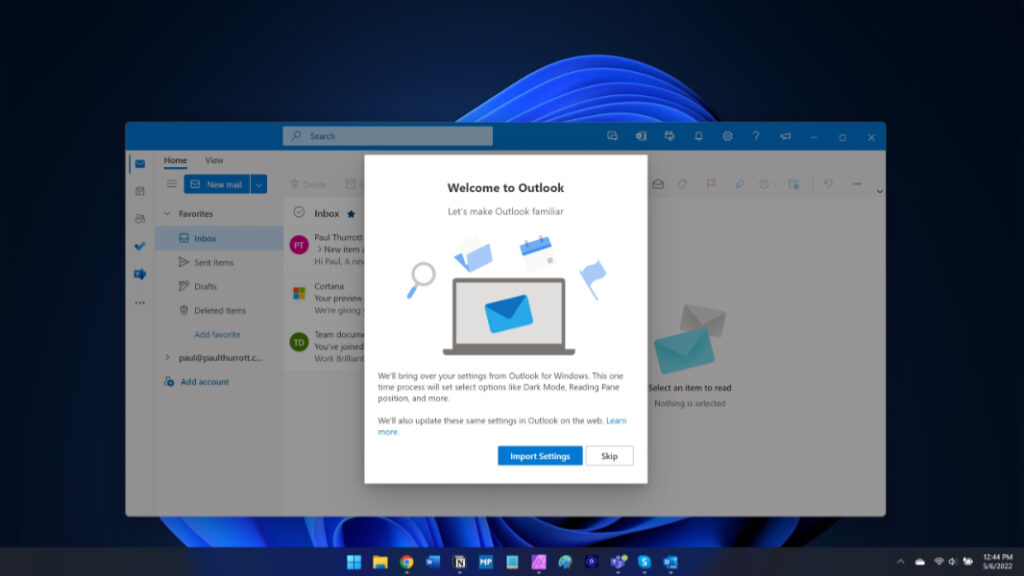This screenshot has height=576, width=1024.
Task: Open the notifications bell in the title bar
Action: coord(699,136)
